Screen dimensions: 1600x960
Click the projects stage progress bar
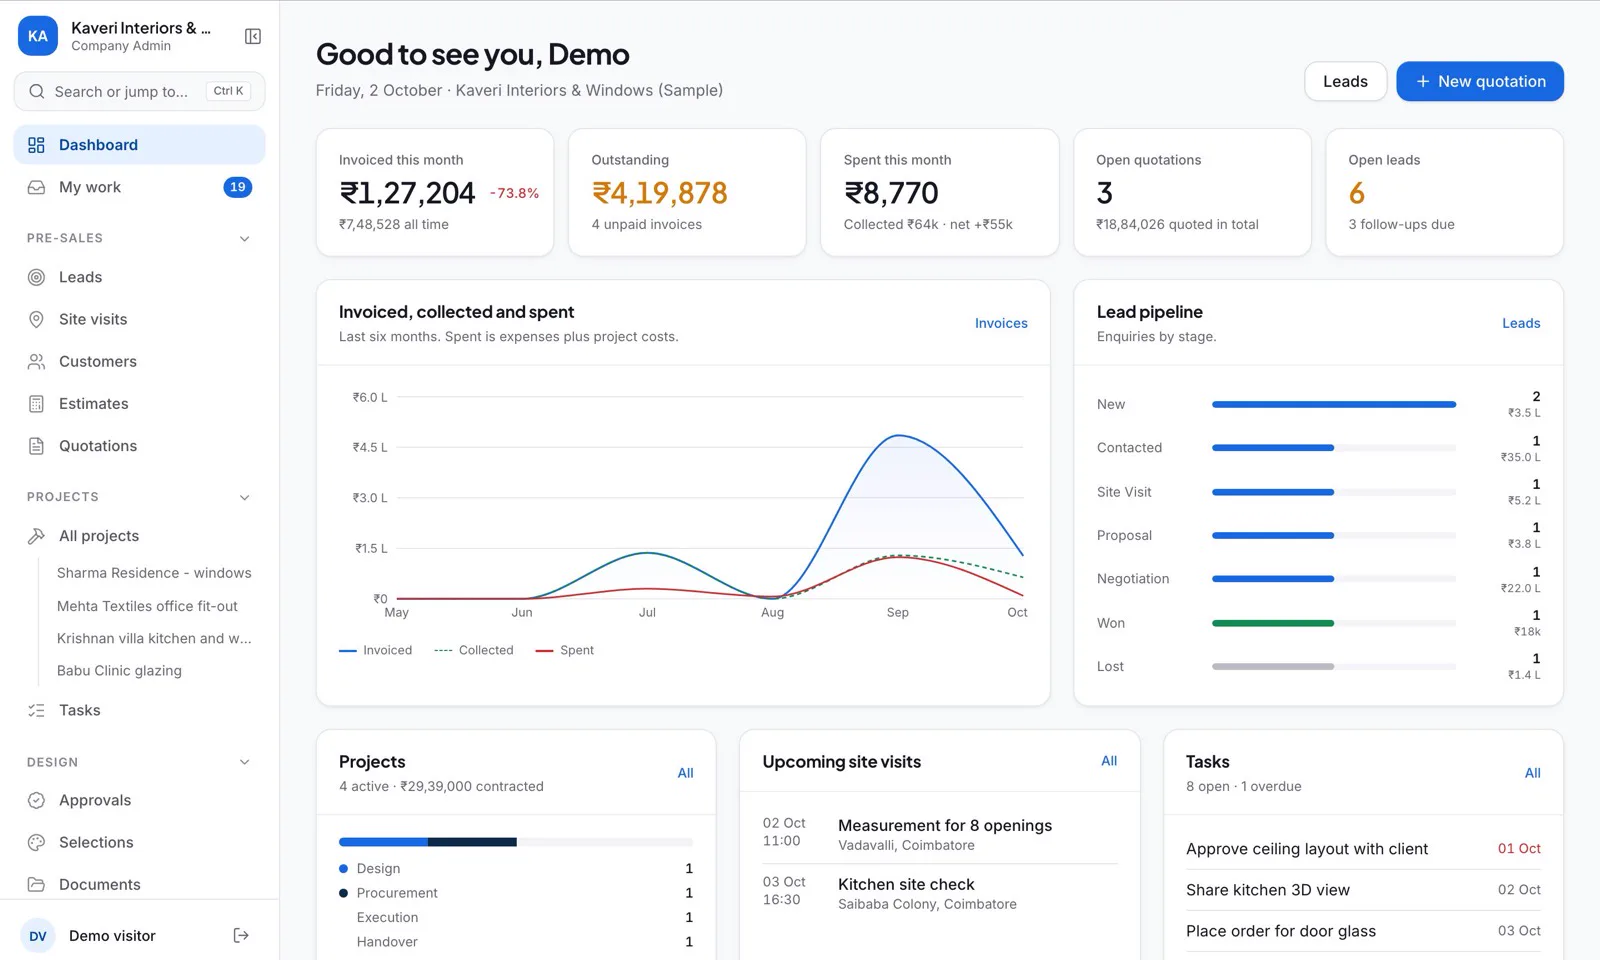coord(516,842)
